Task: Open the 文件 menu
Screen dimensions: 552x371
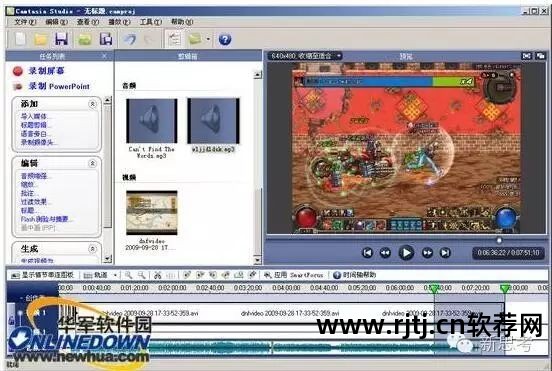Action: (x=25, y=22)
